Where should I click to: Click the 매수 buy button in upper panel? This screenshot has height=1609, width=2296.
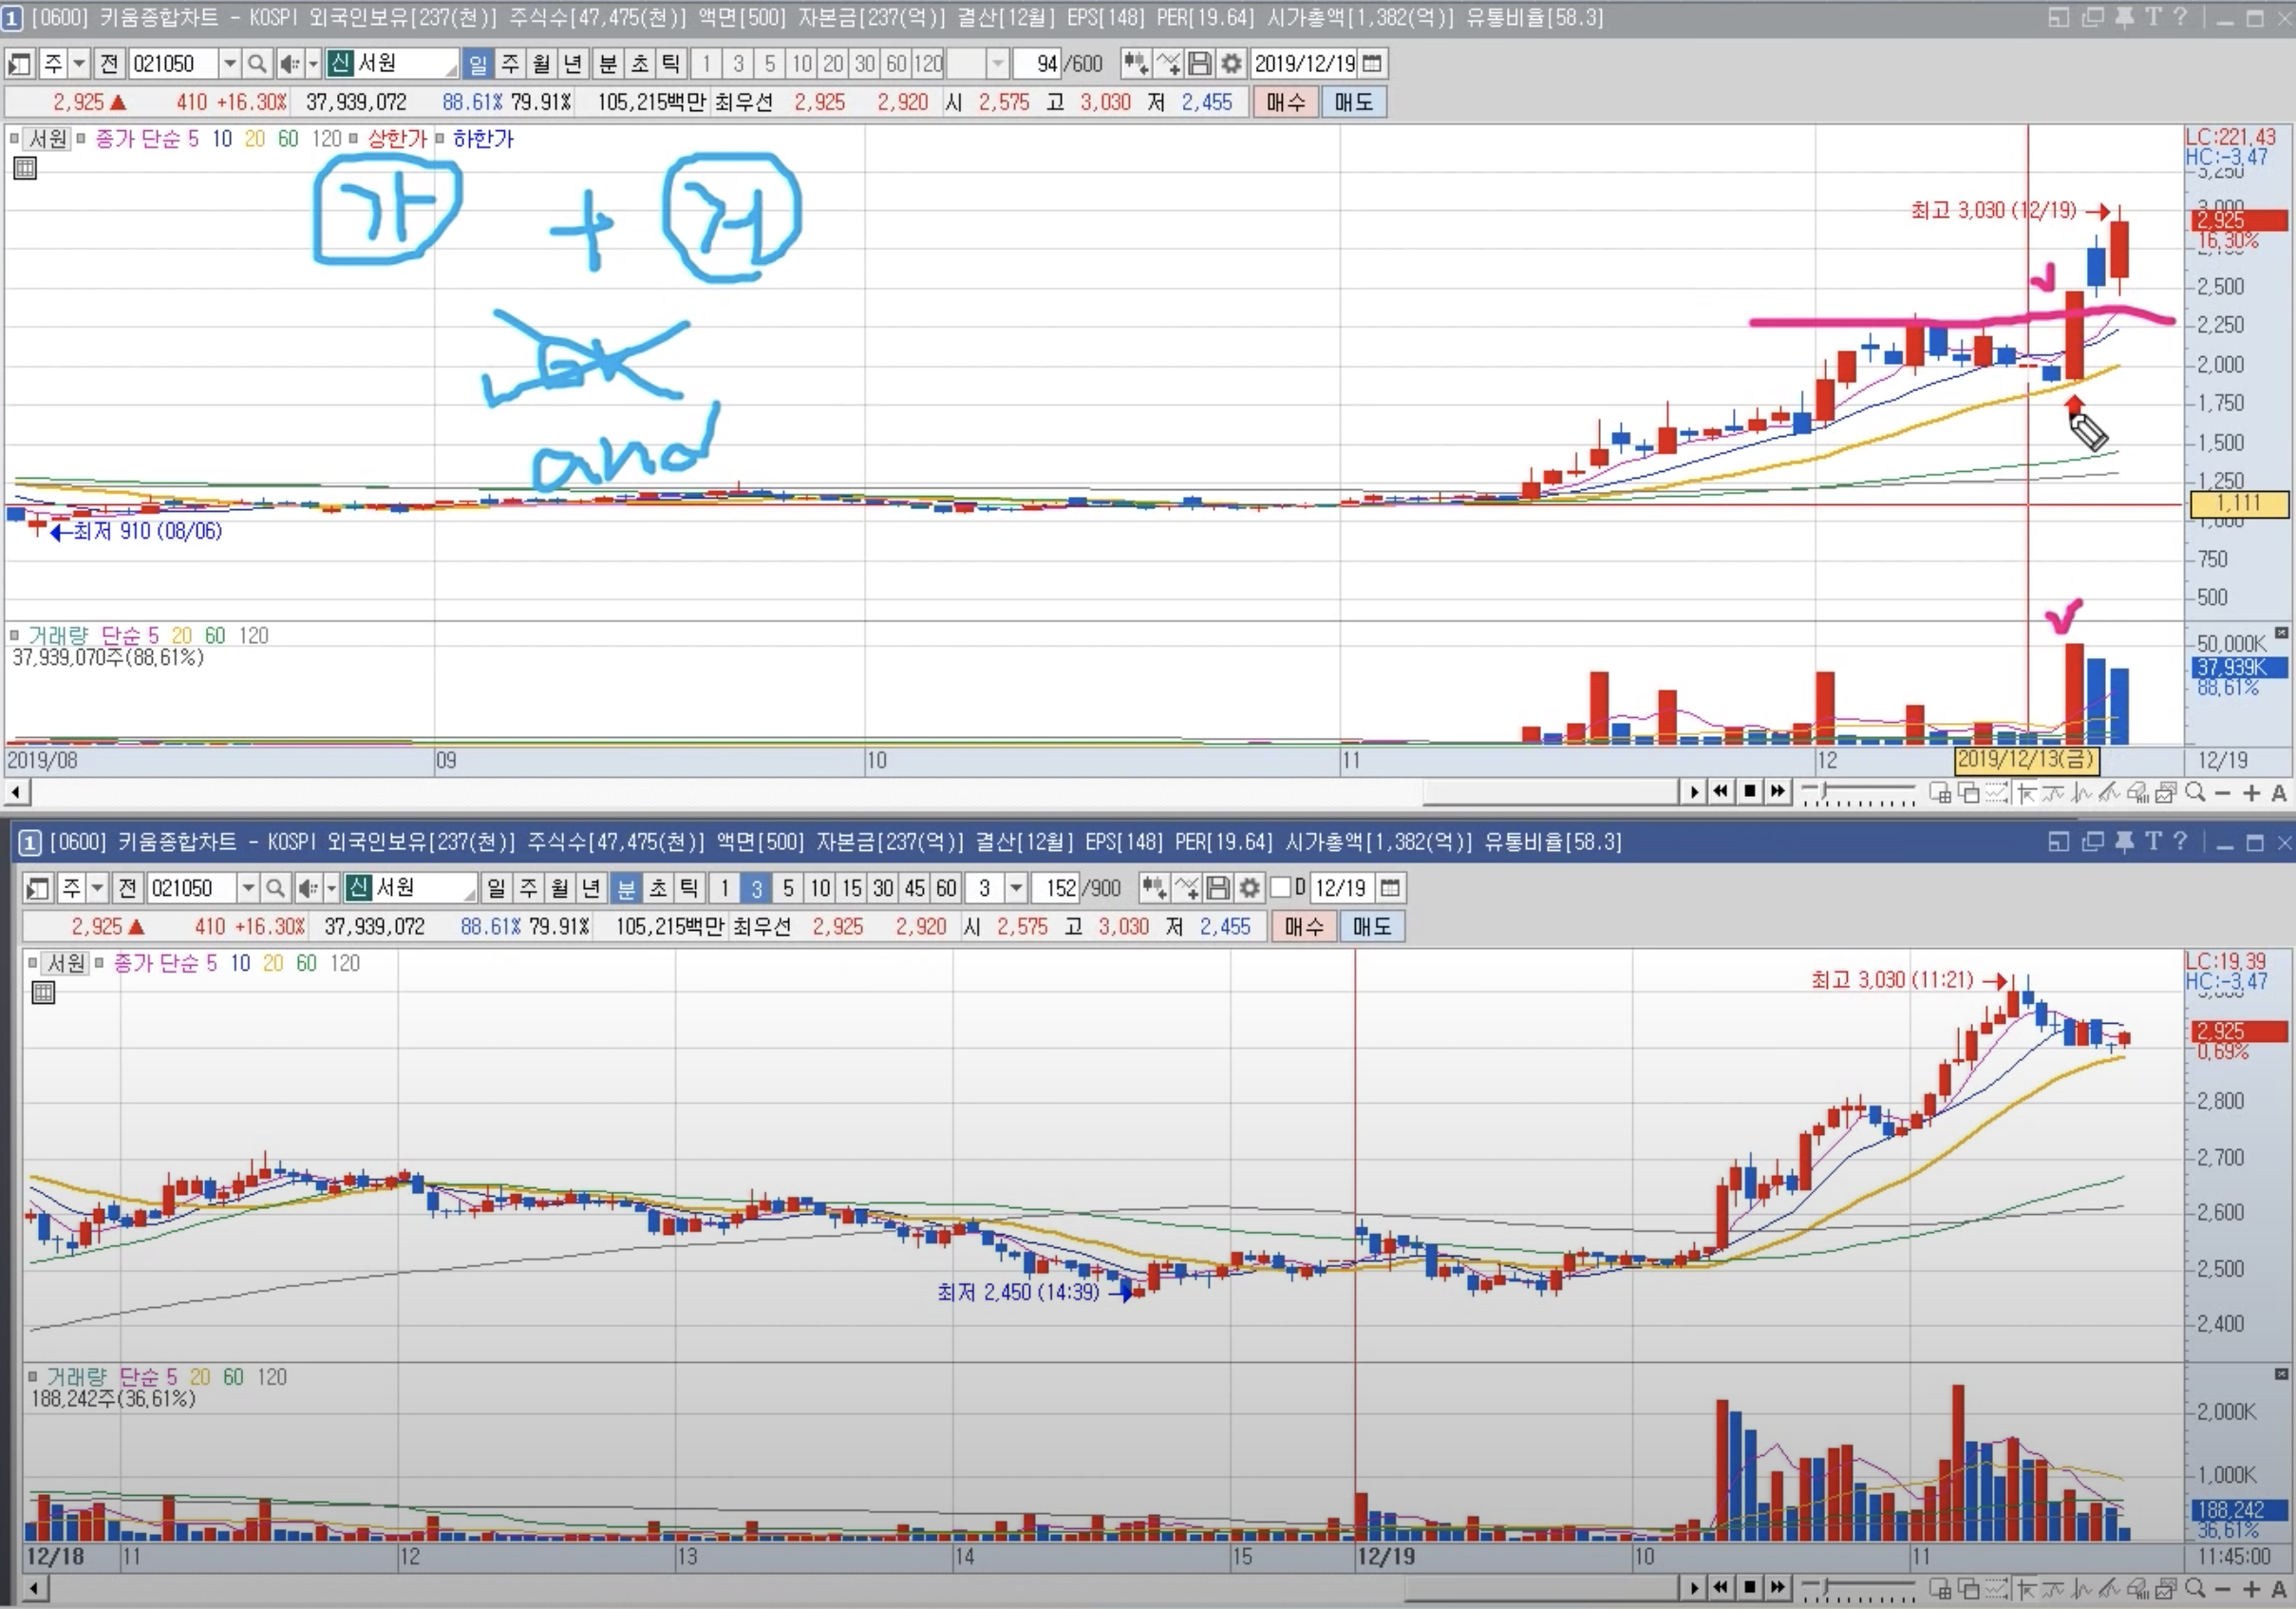tap(1285, 102)
